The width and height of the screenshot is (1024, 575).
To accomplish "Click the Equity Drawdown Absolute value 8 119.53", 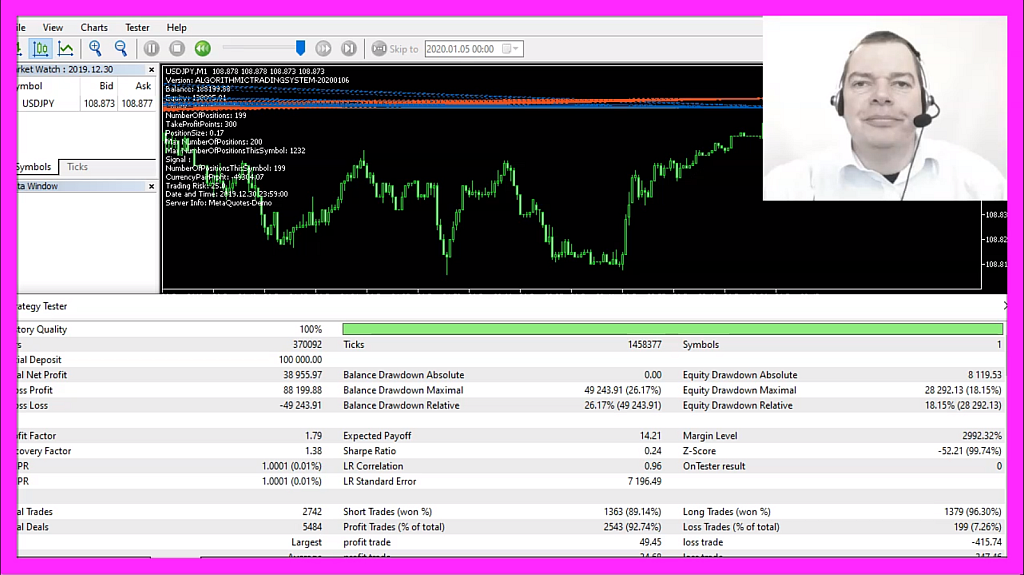I will (x=985, y=375).
